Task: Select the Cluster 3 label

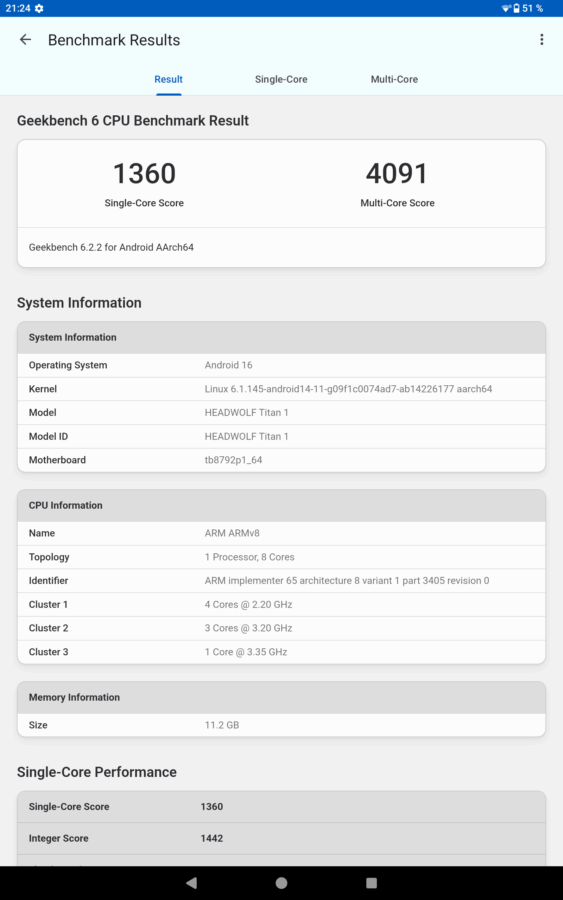Action: pyautogui.click(x=48, y=652)
